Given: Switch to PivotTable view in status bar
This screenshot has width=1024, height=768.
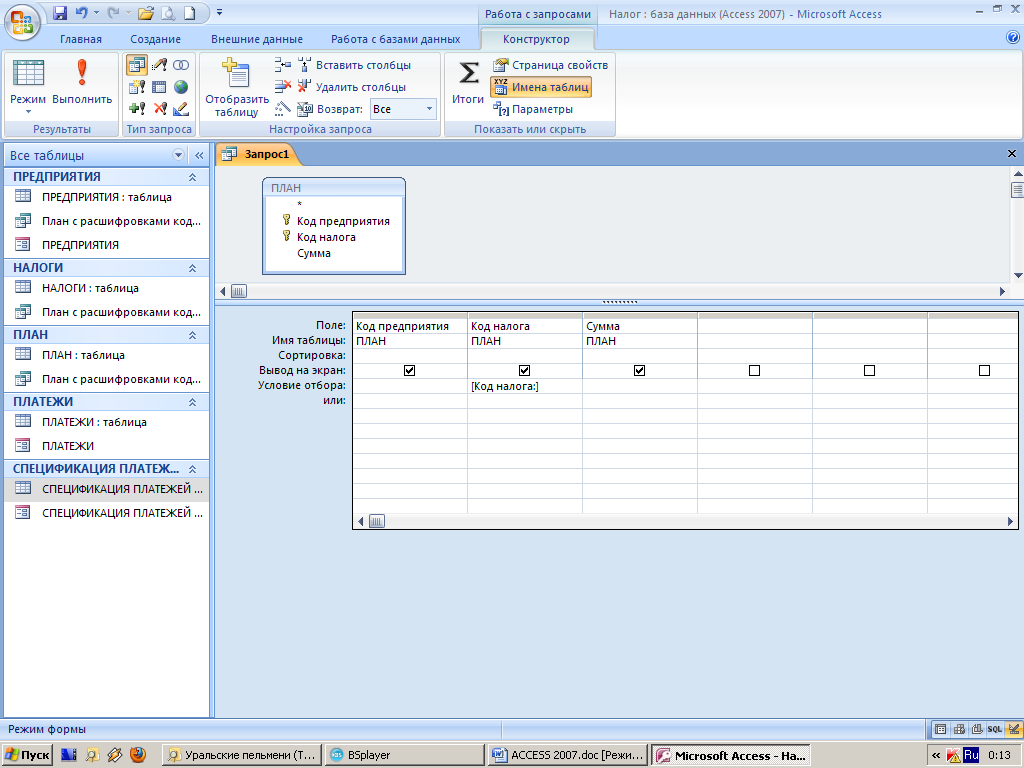Looking at the screenshot, I should (959, 729).
